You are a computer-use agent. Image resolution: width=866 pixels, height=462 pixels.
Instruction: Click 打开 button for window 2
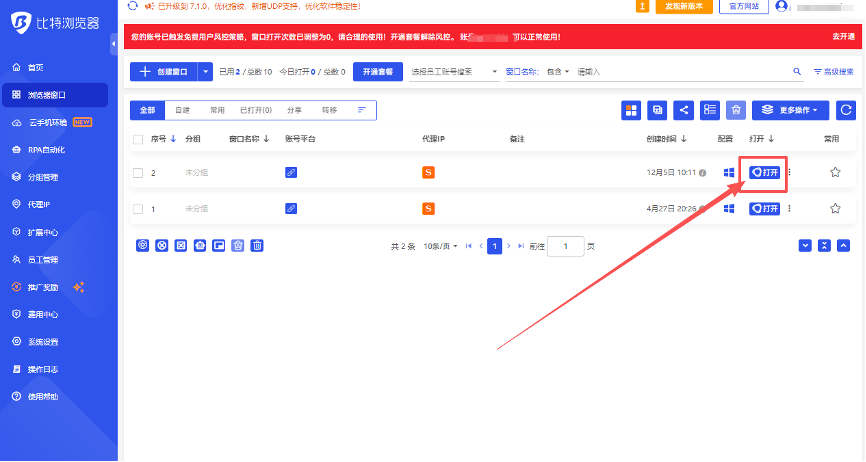pyautogui.click(x=765, y=172)
